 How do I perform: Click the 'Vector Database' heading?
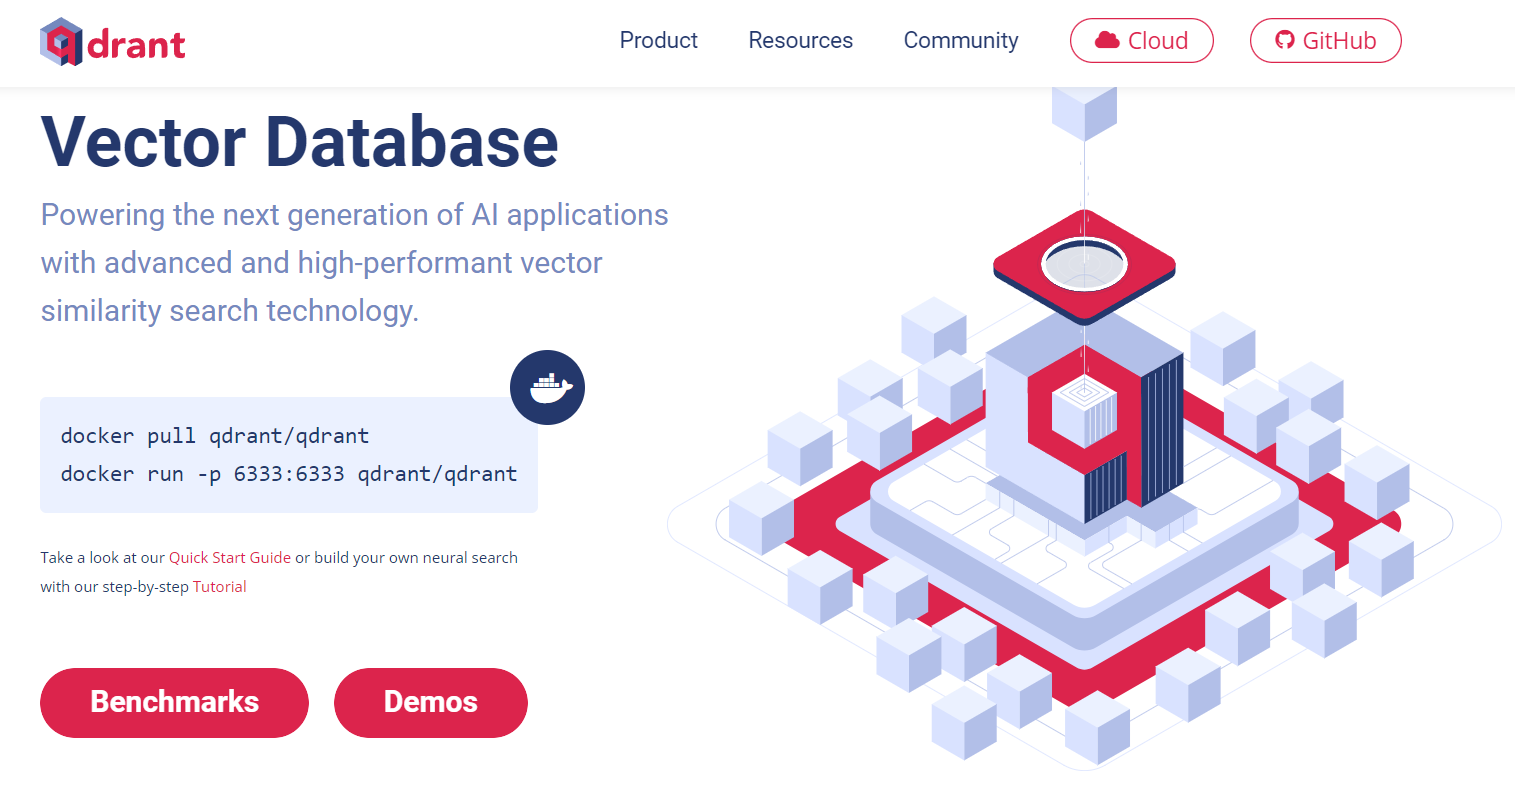tap(300, 141)
